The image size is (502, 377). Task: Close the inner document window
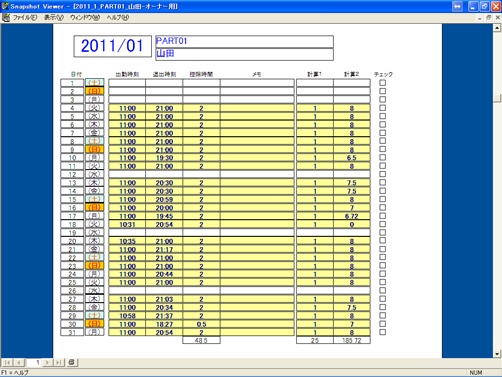pyautogui.click(x=498, y=18)
